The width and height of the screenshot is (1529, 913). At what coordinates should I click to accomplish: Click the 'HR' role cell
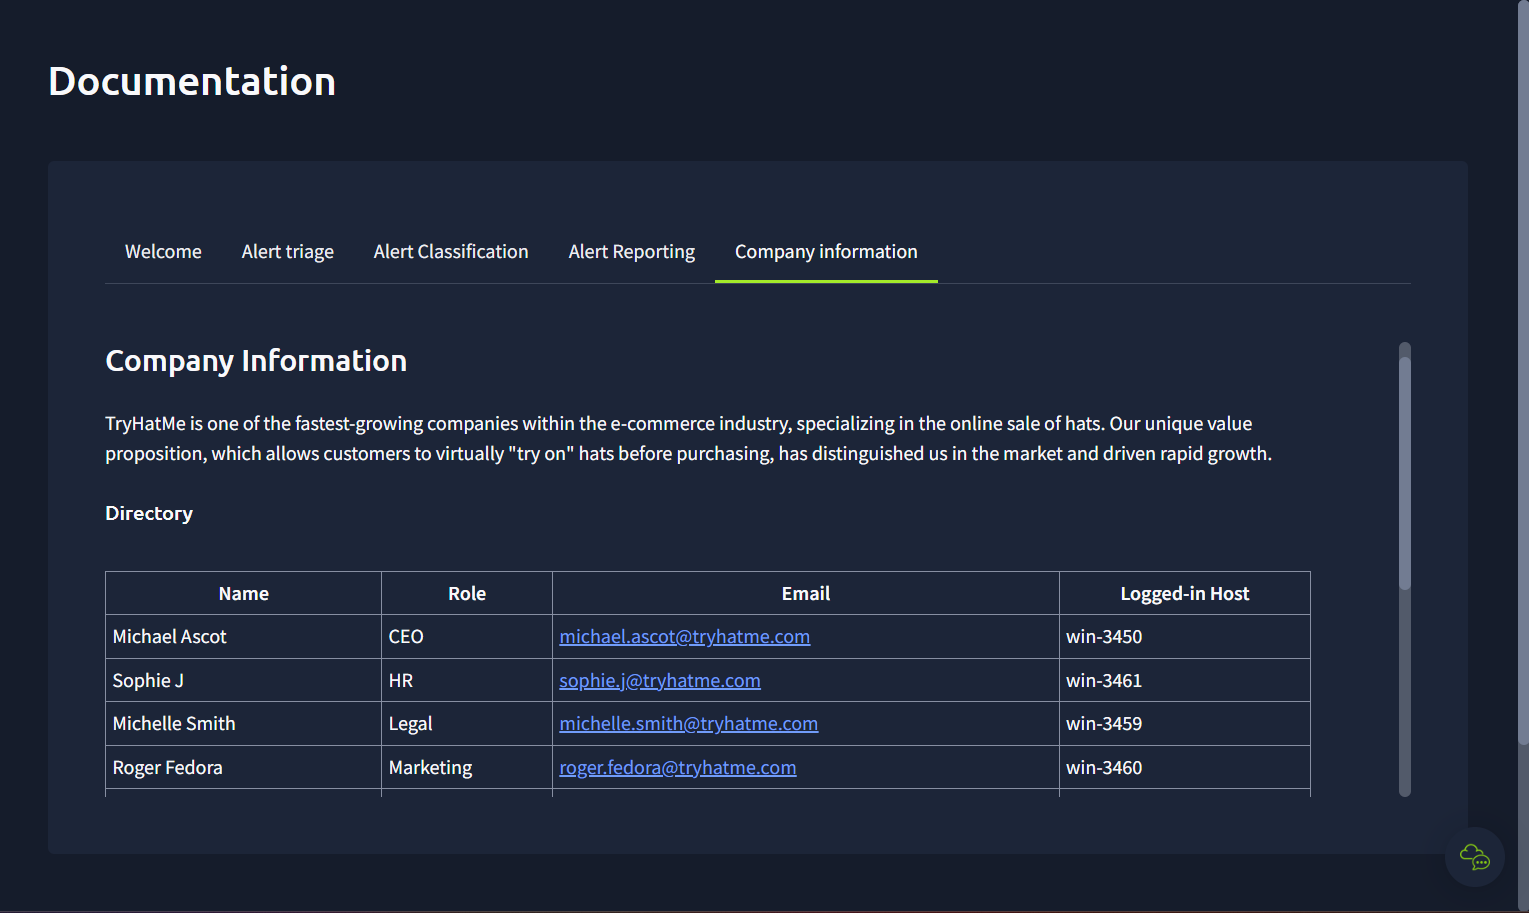(467, 681)
